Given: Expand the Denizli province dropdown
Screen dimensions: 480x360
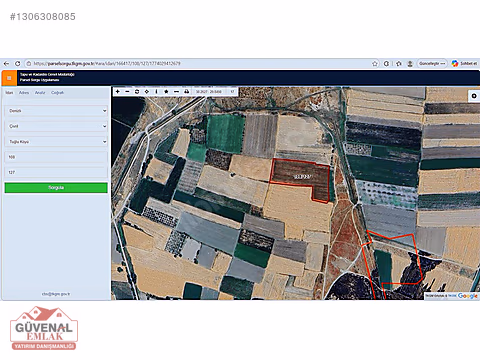Looking at the screenshot, I should coord(56,111).
